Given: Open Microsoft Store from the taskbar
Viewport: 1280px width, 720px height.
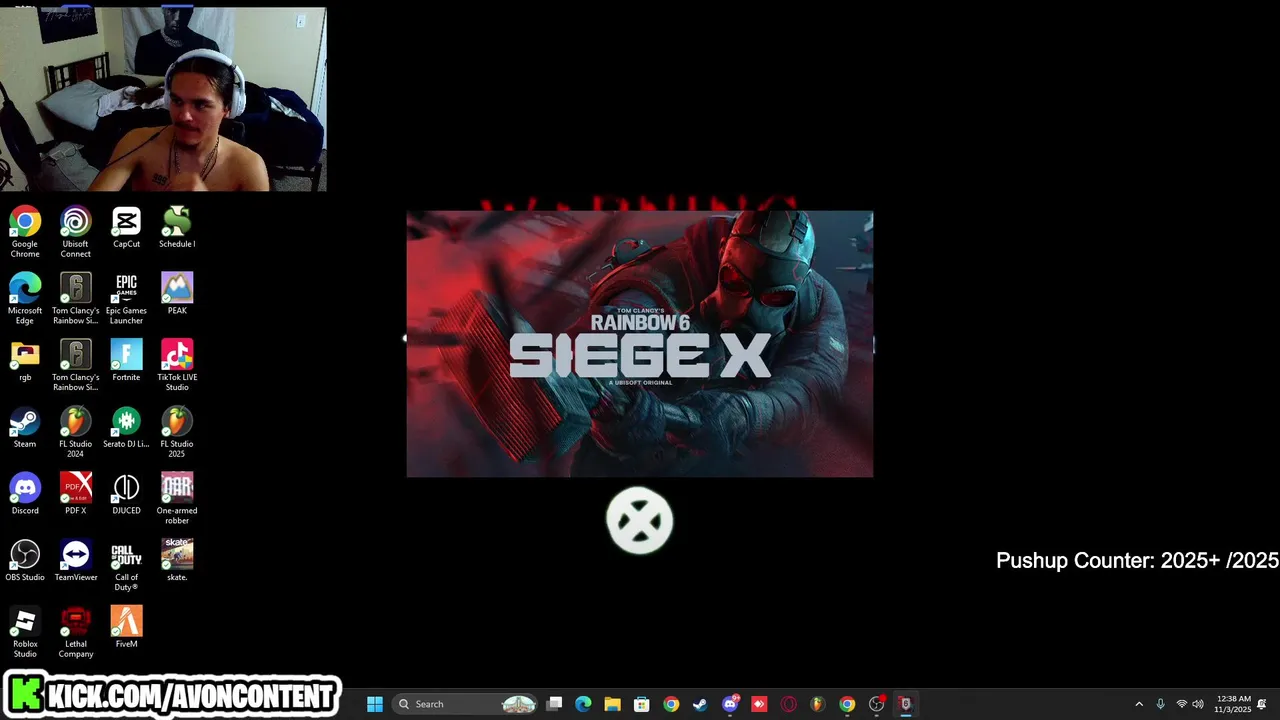Looking at the screenshot, I should click(642, 704).
